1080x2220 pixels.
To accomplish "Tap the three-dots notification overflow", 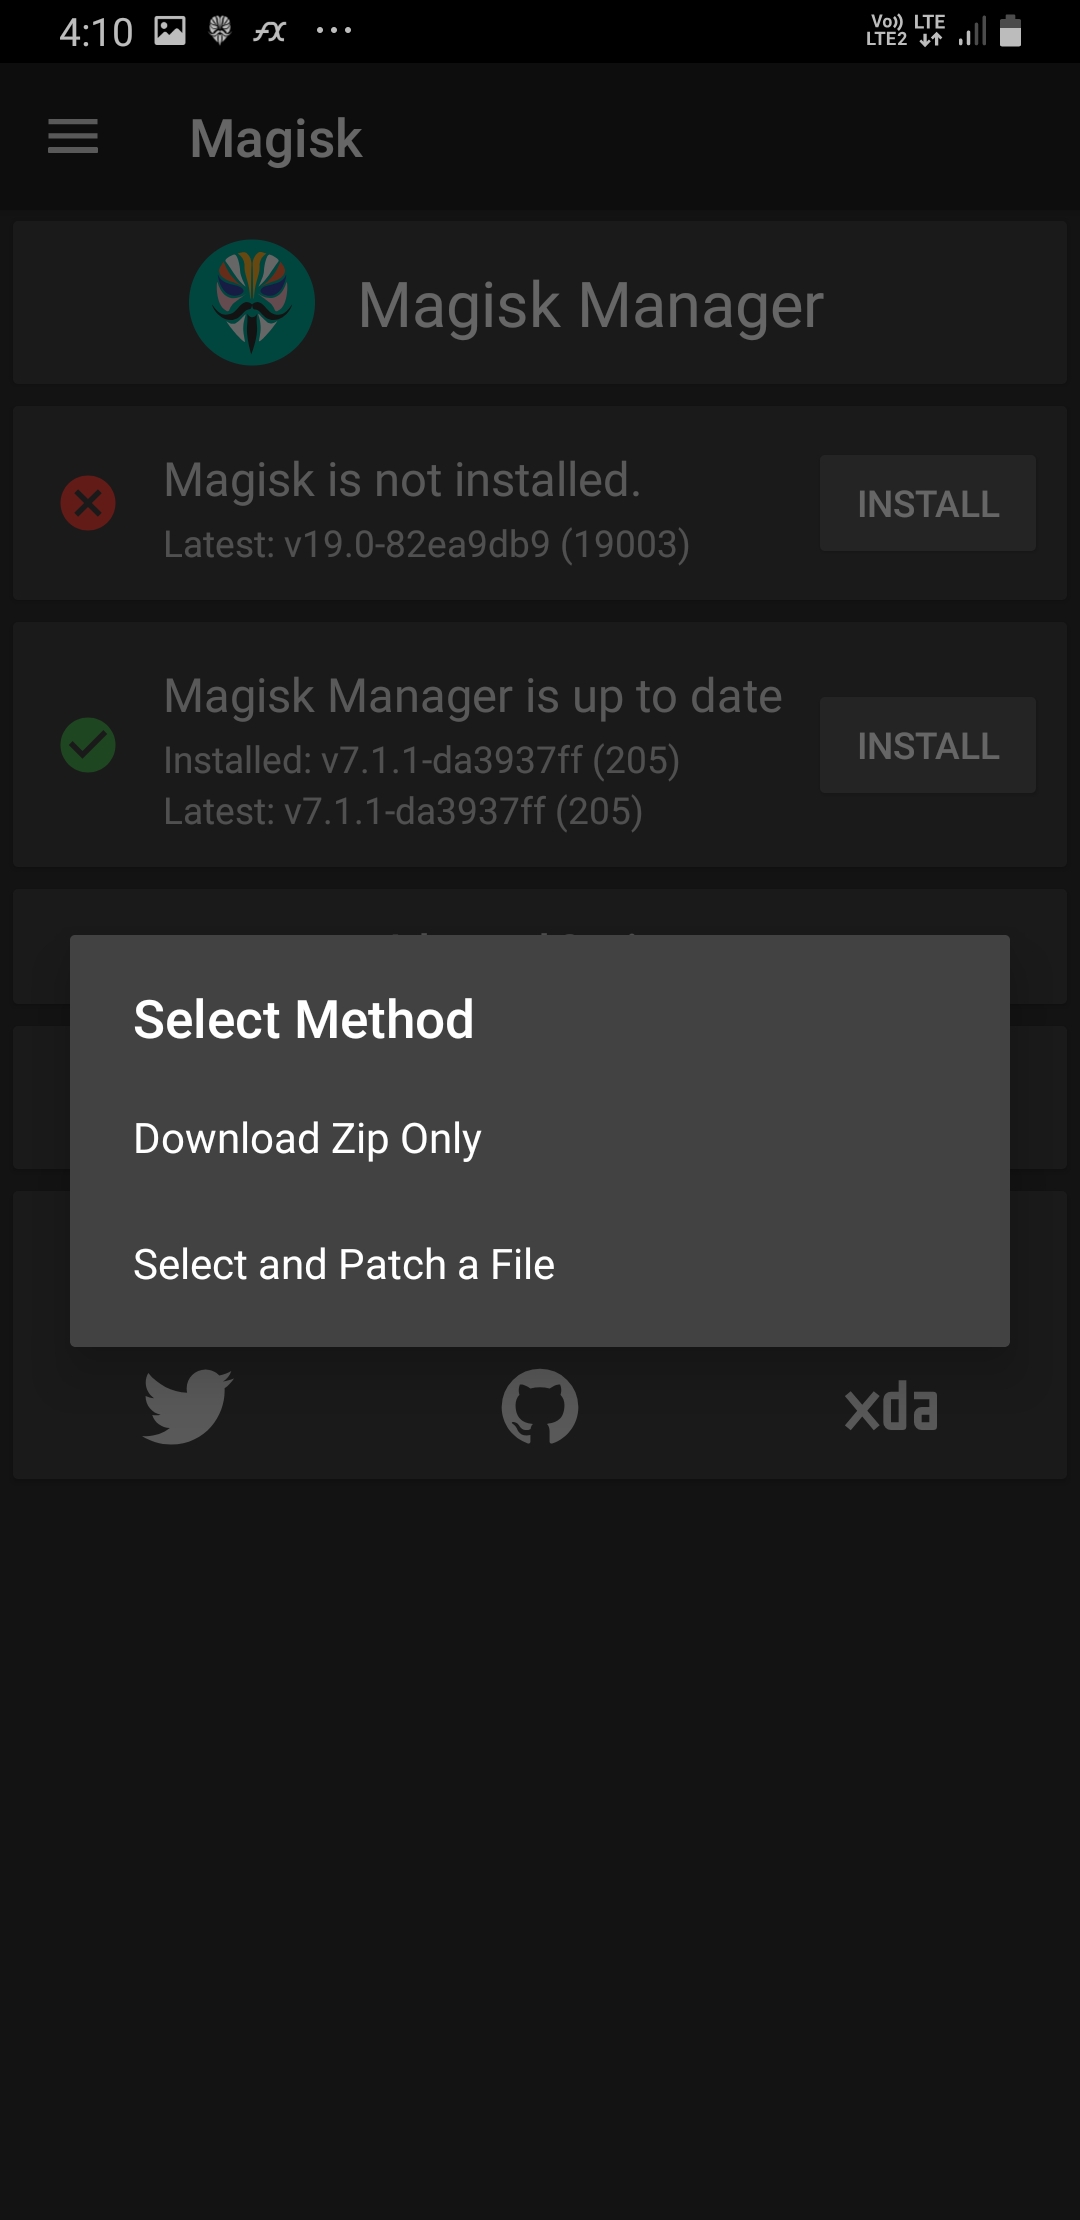I will (334, 31).
